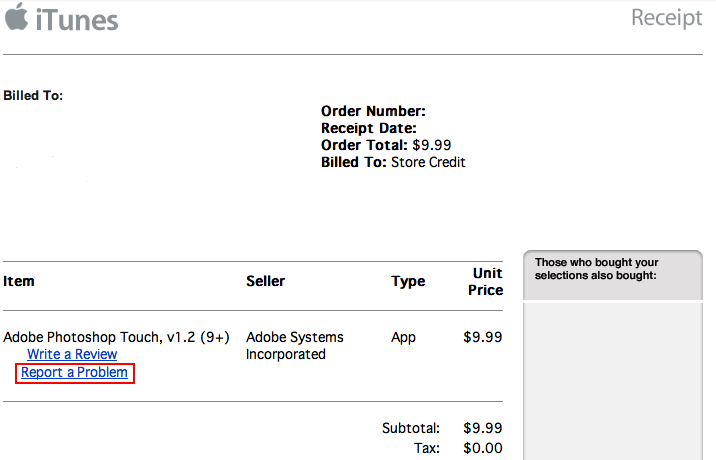Open the Report a Problem link
Image resolution: width=716 pixels, height=460 pixels.
tap(75, 373)
